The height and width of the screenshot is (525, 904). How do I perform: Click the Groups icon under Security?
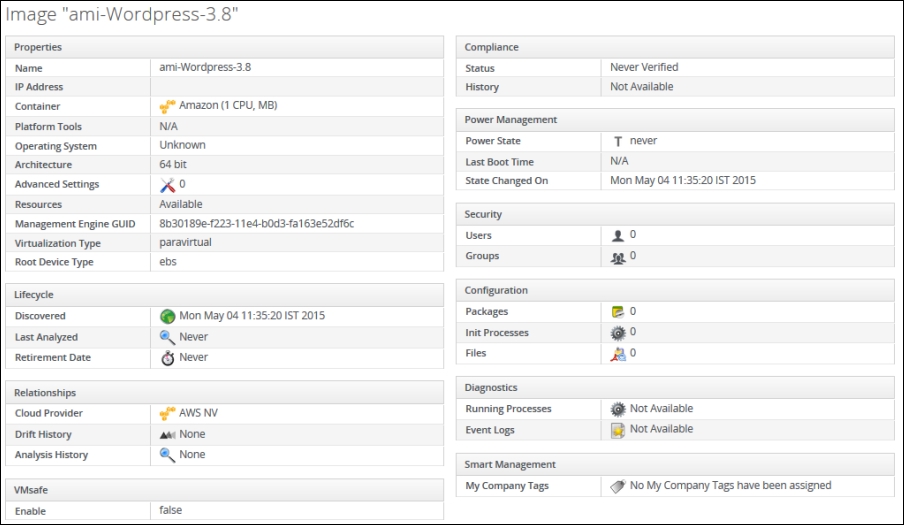(x=617, y=257)
